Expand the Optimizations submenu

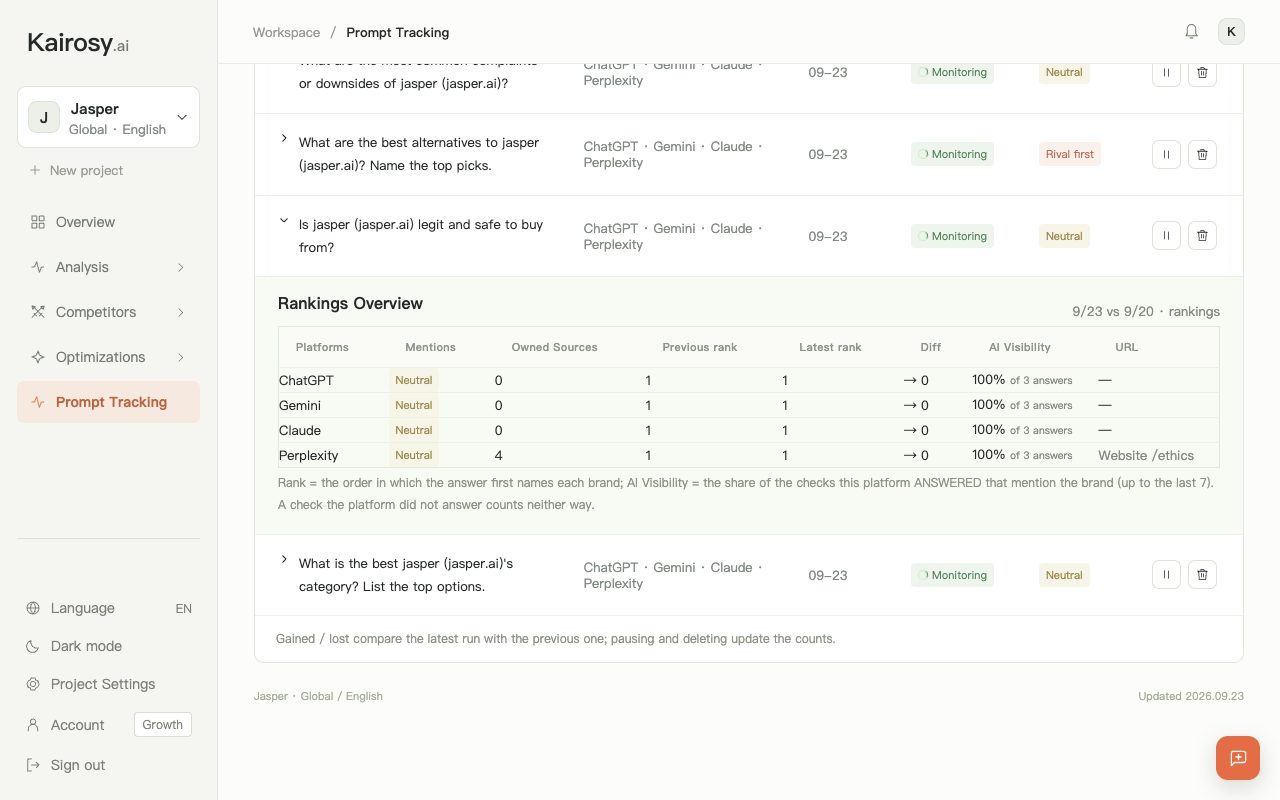tap(108, 357)
